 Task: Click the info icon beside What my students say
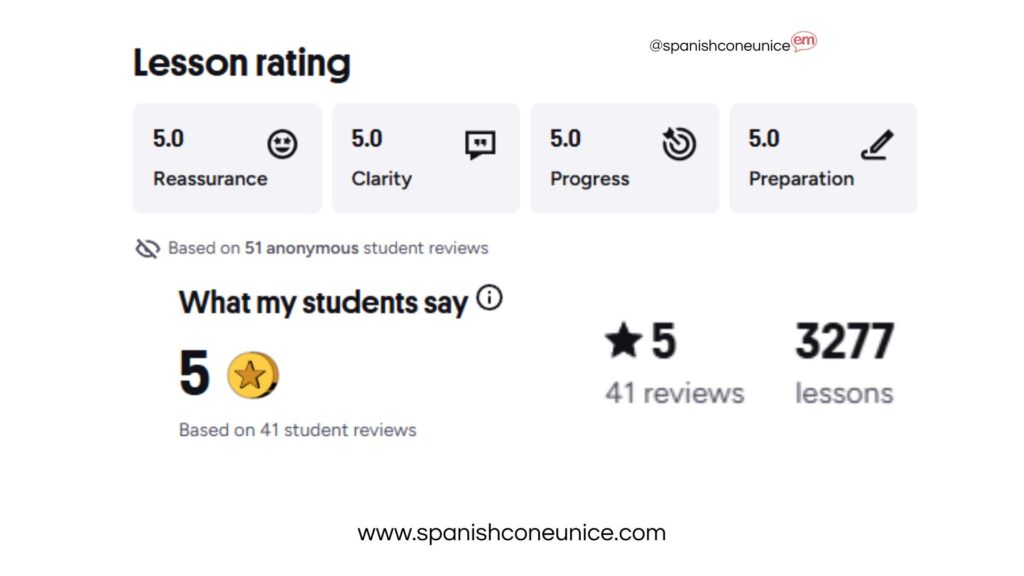(489, 297)
